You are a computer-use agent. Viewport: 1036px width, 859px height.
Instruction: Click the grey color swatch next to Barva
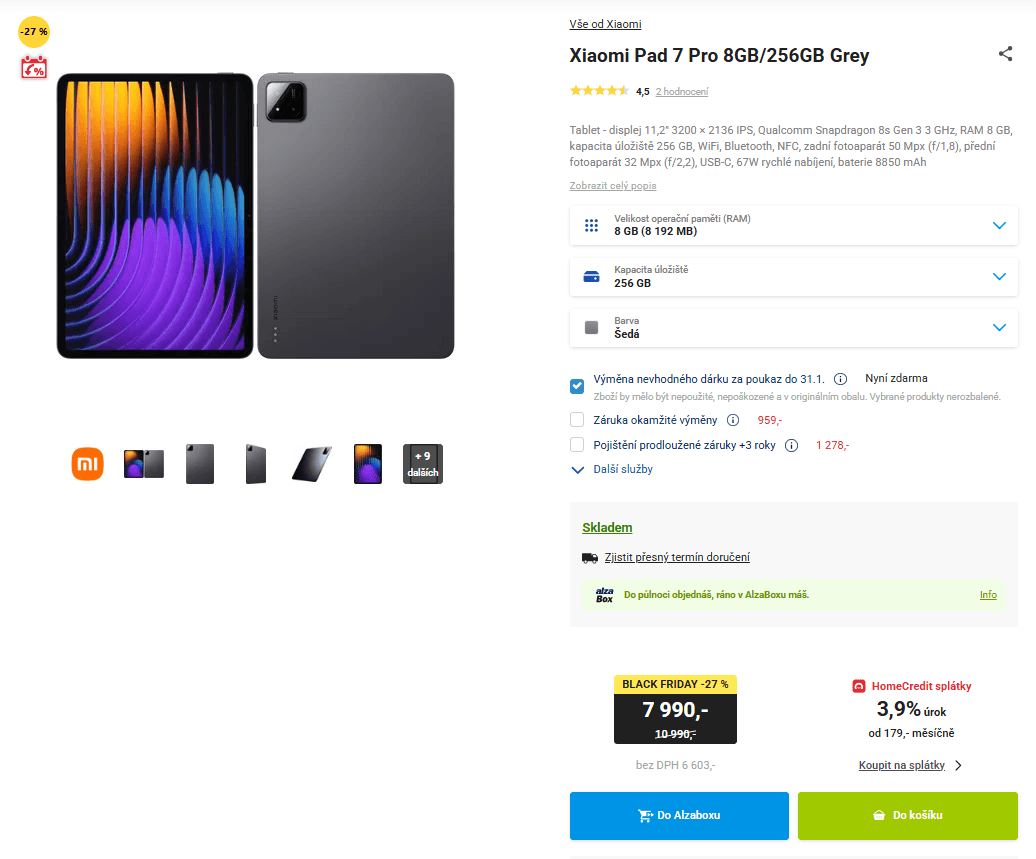pyautogui.click(x=590, y=327)
